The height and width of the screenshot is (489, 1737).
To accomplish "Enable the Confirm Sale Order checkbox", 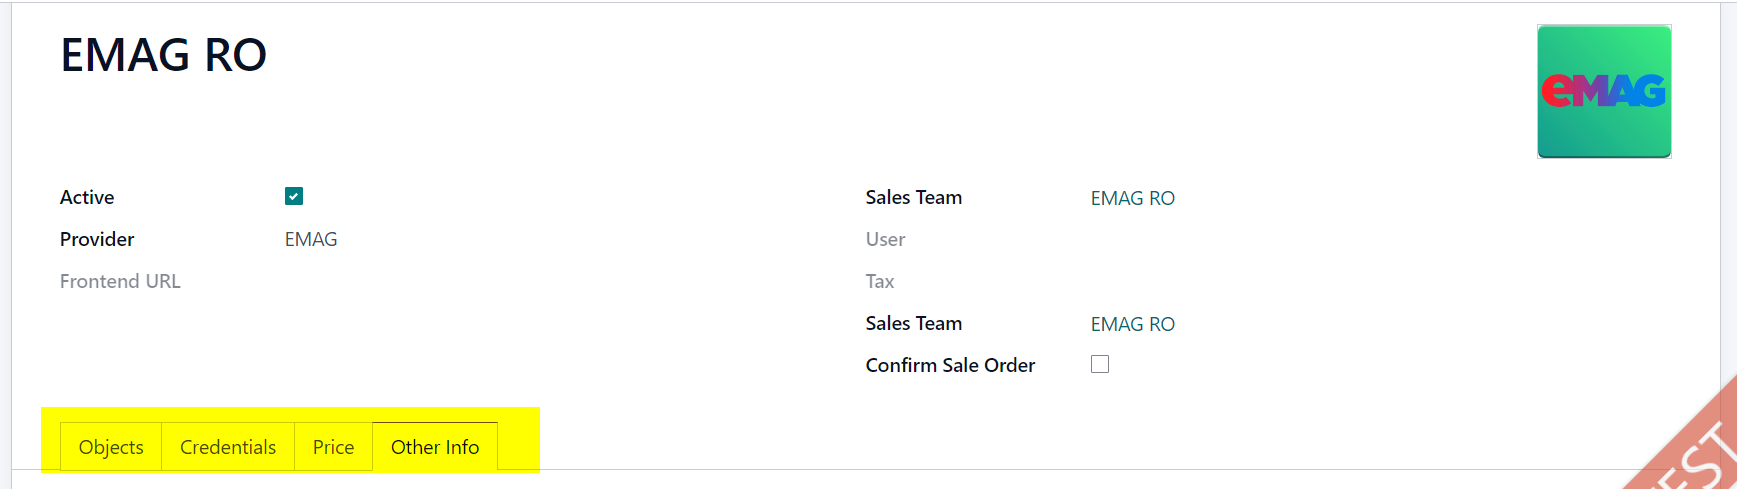I will click(1100, 364).
